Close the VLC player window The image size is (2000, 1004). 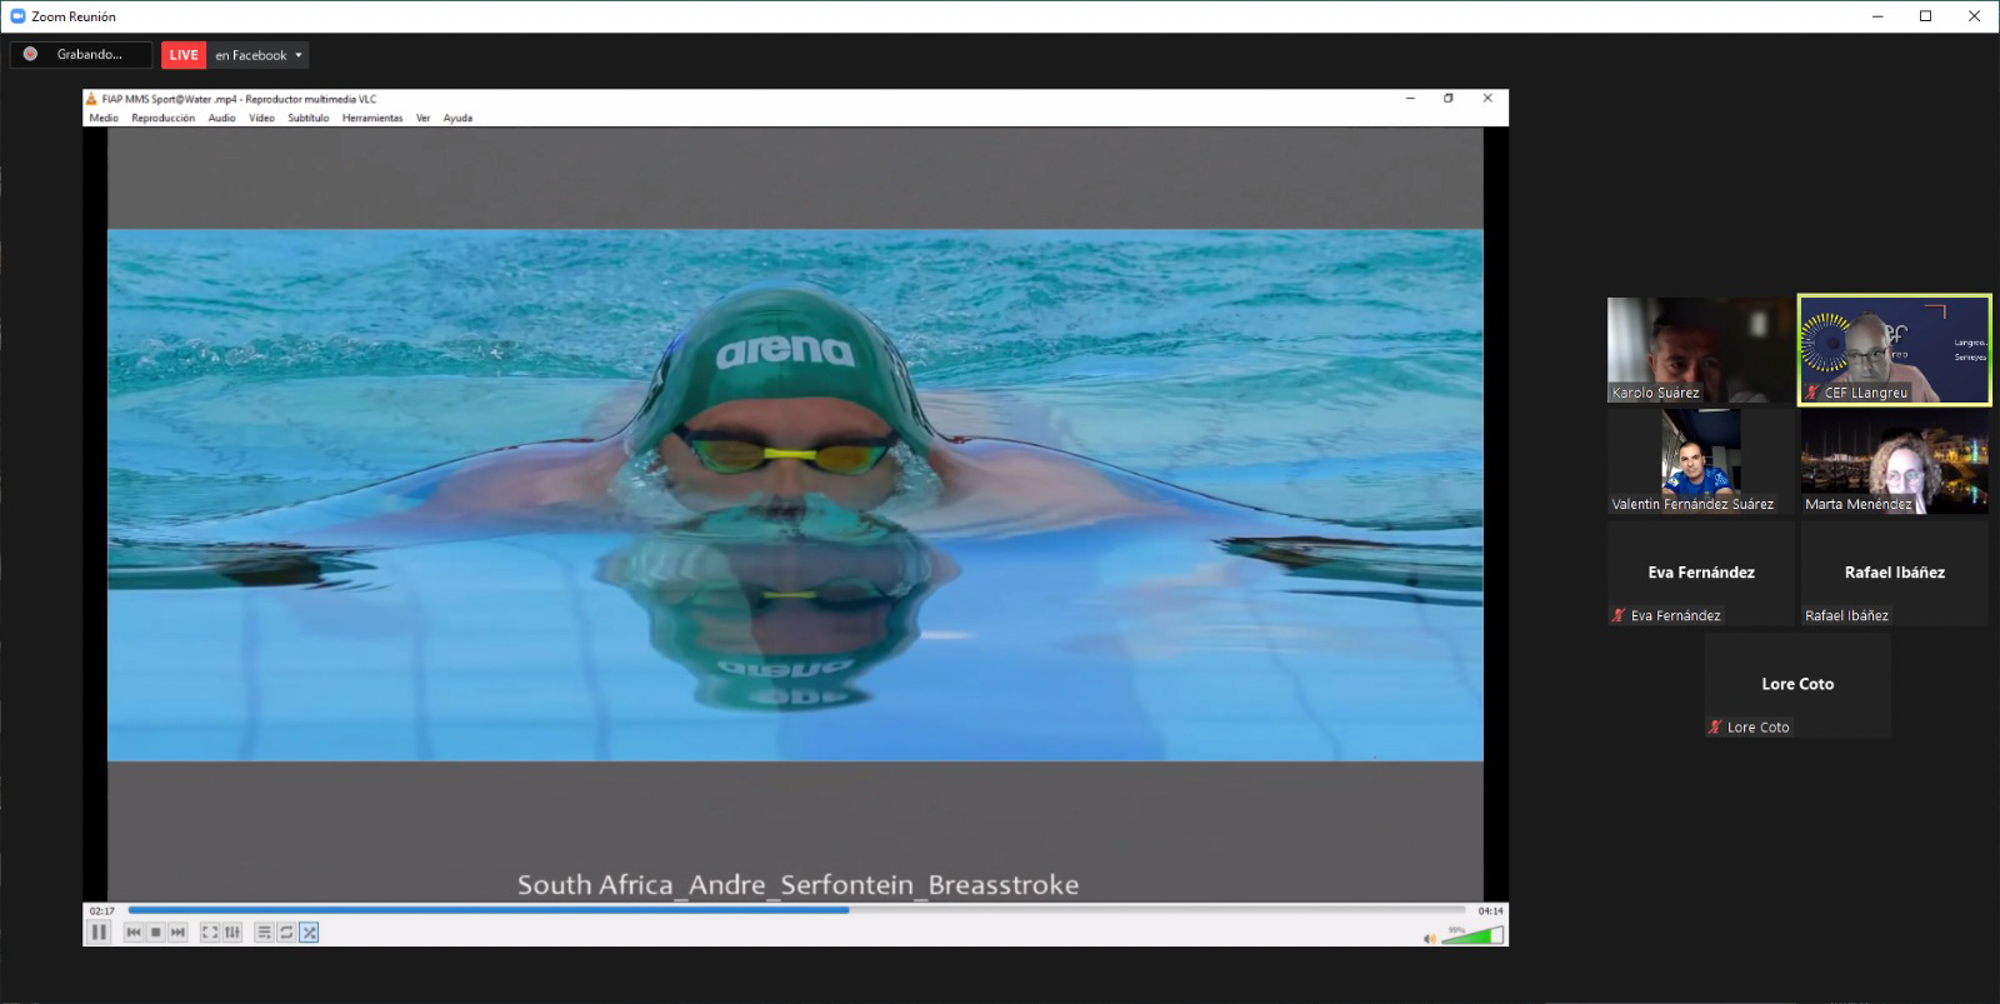point(1488,98)
